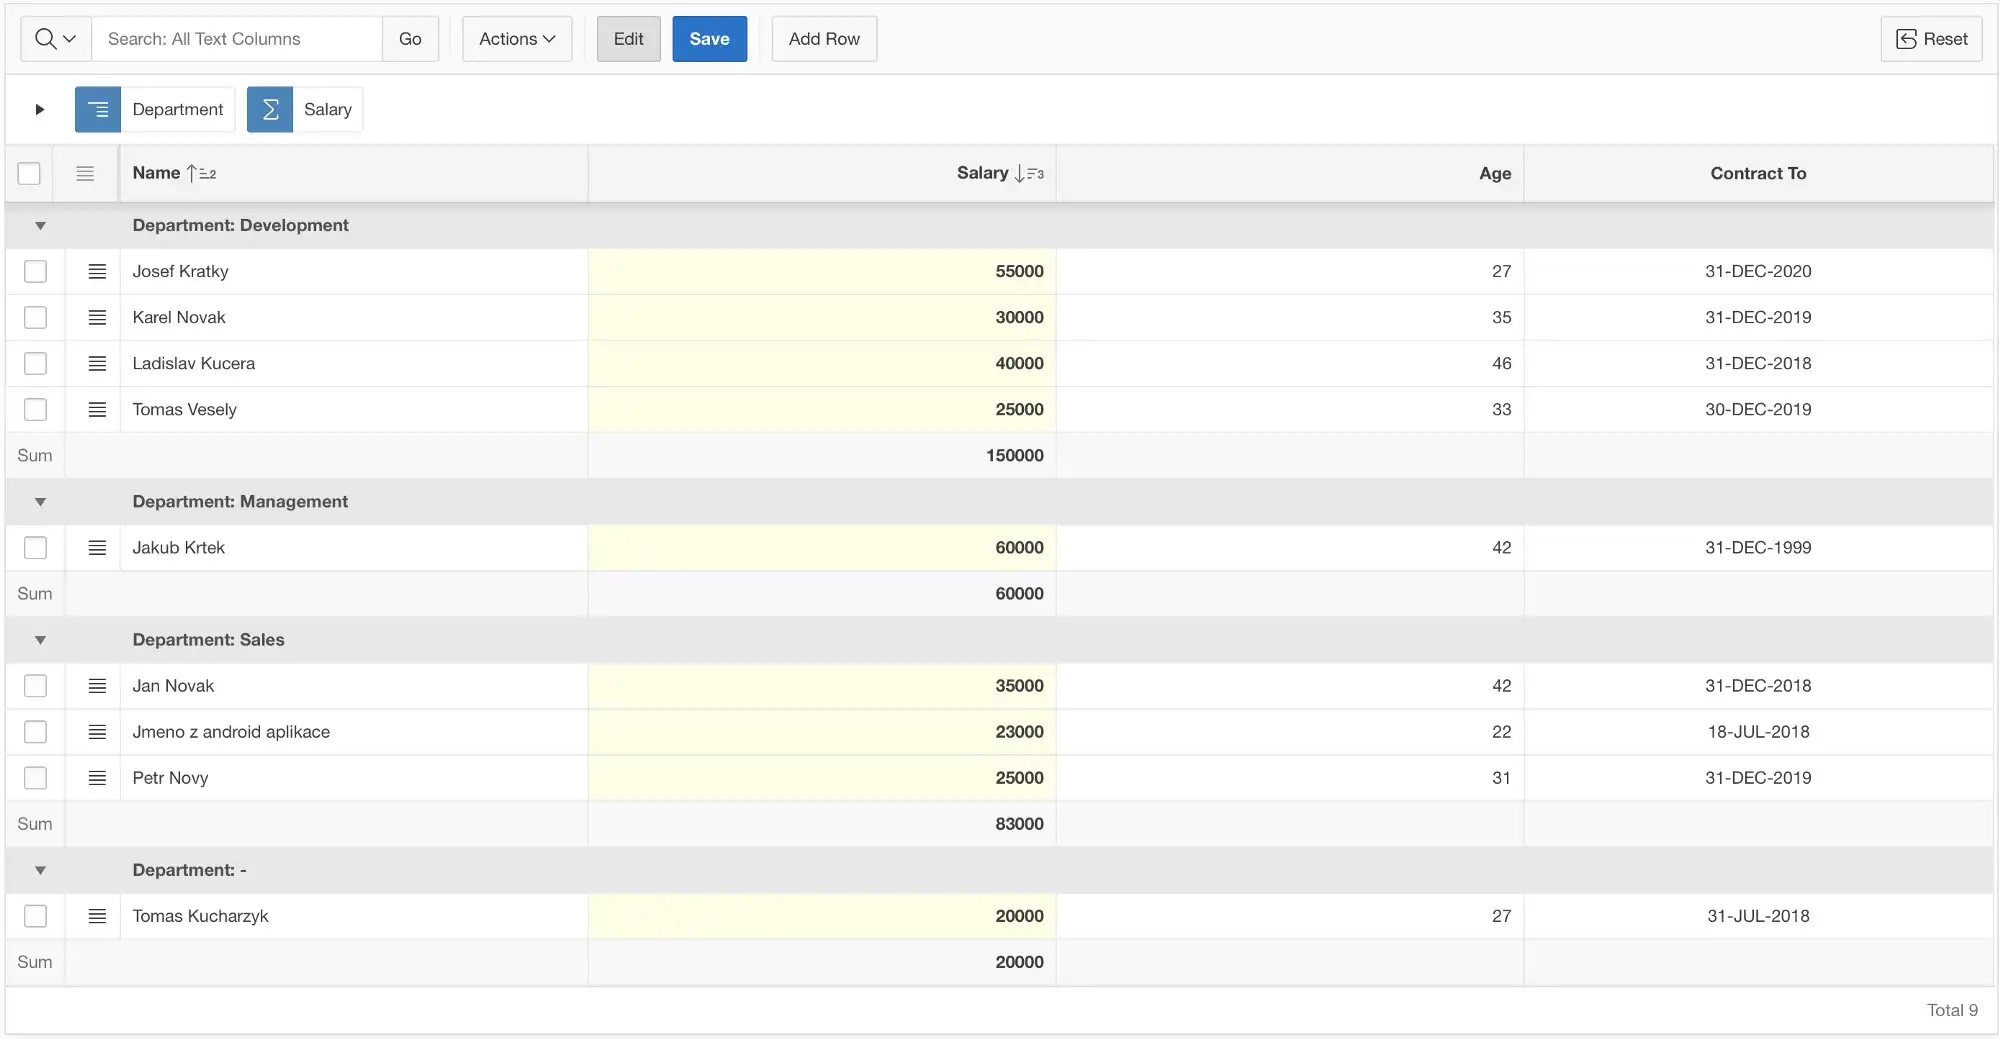Open row actions menu for Tomas Kucharzyk
The height and width of the screenshot is (1039, 2000).
[x=97, y=916]
